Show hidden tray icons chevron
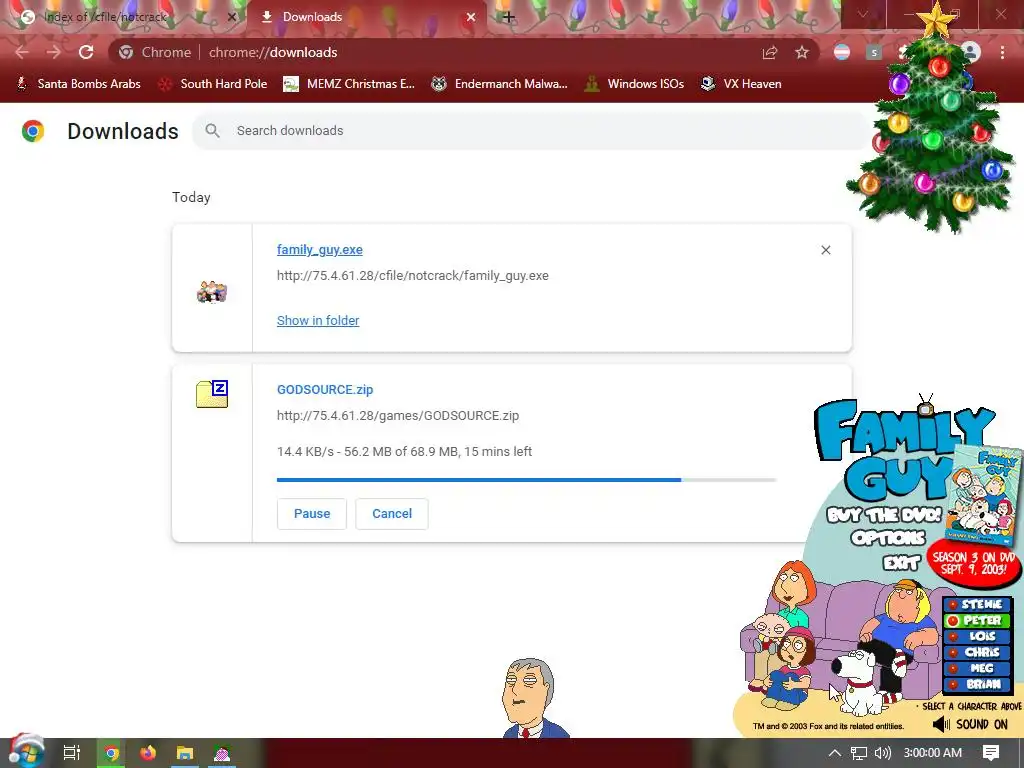Image resolution: width=1024 pixels, height=768 pixels. click(835, 753)
